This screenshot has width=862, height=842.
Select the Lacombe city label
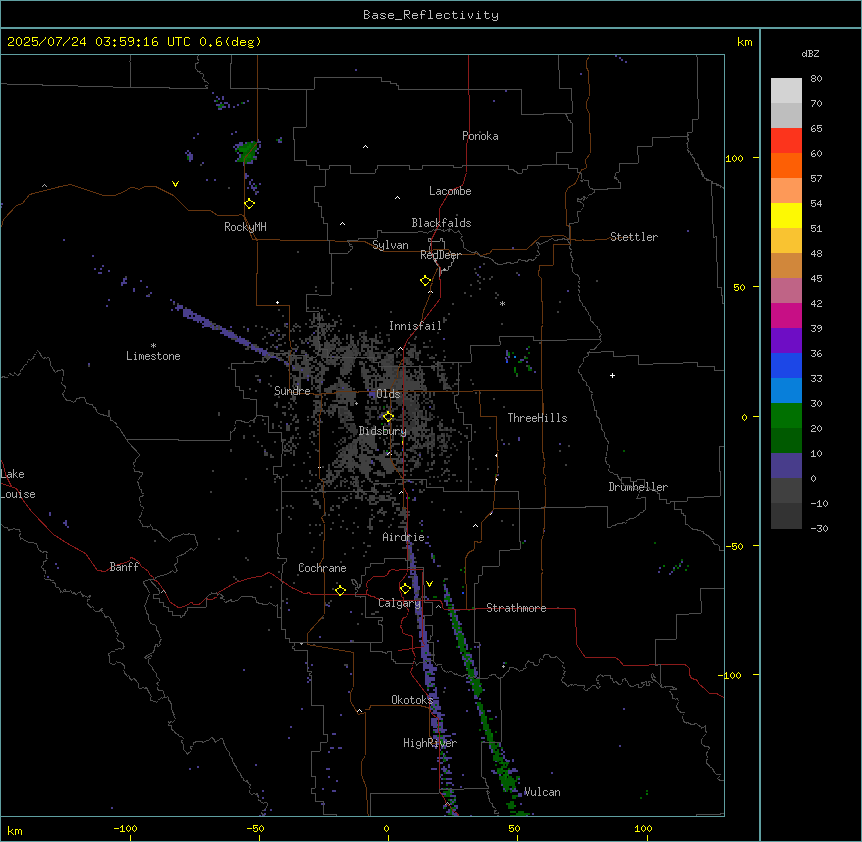[x=450, y=191]
